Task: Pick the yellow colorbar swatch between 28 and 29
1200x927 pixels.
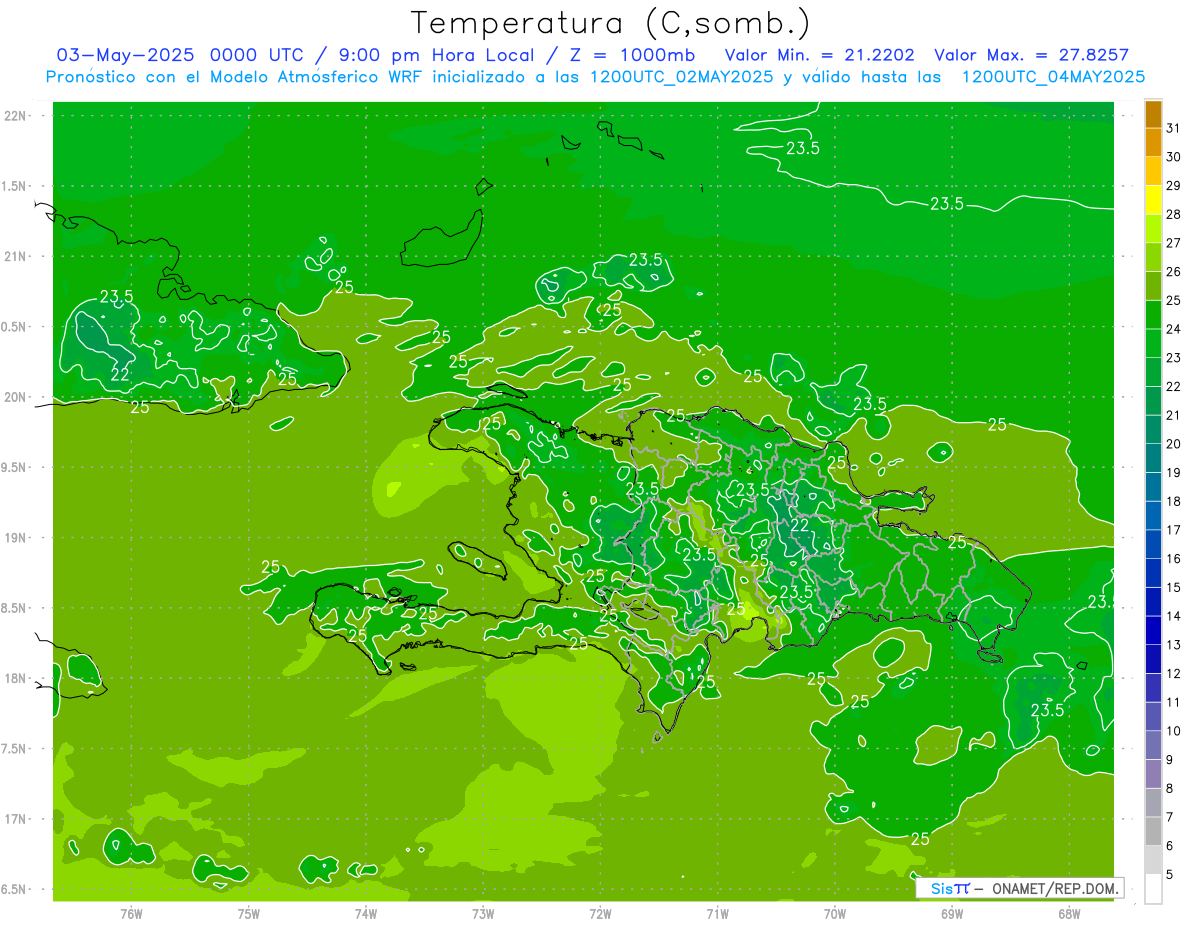Action: pyautogui.click(x=1153, y=200)
